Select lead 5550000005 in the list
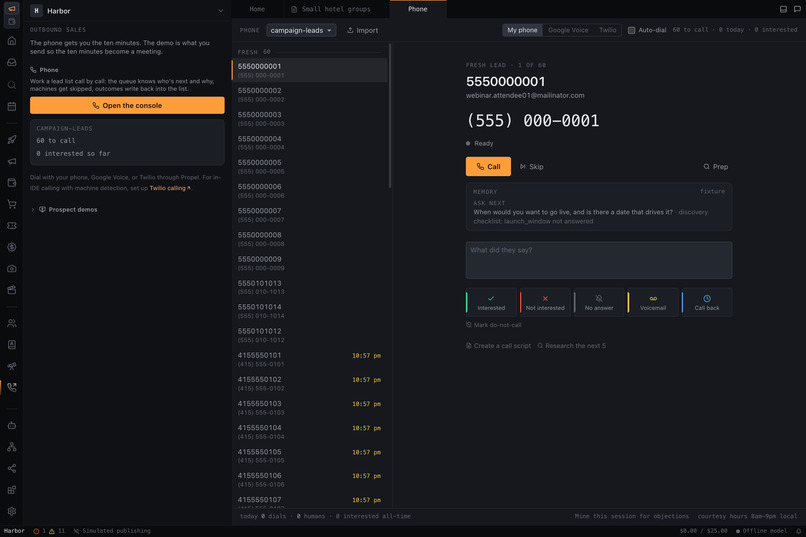This screenshot has height=537, width=806. click(x=310, y=166)
